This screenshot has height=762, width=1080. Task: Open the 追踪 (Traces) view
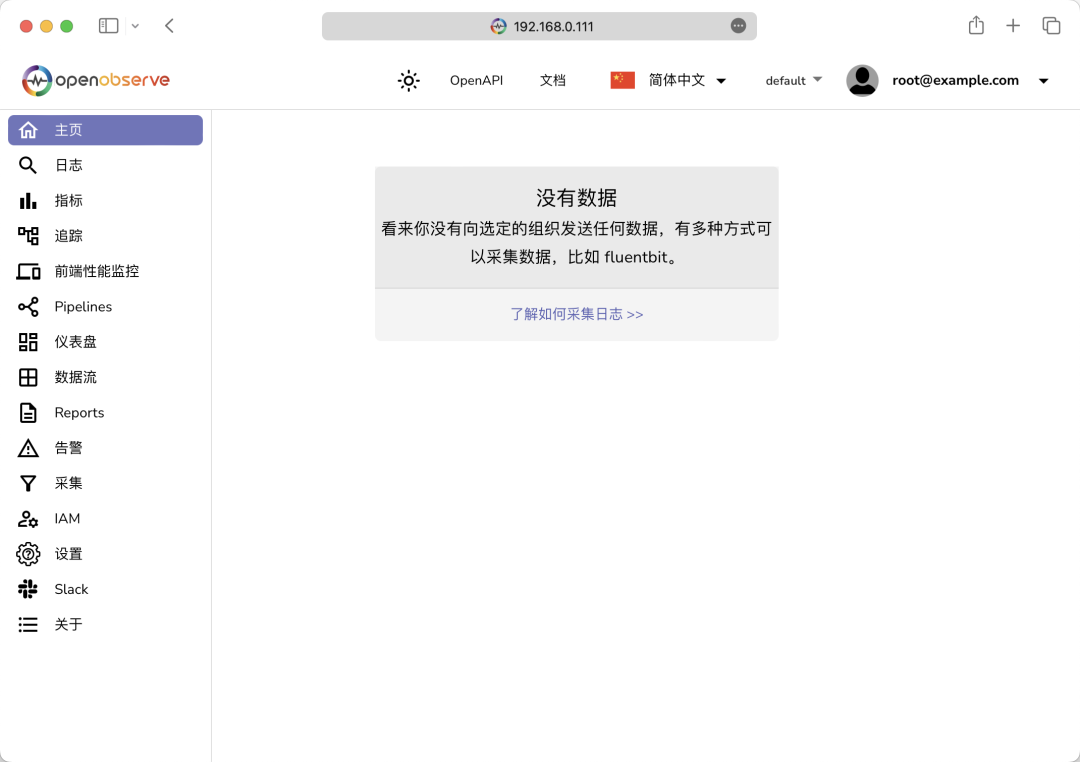tap(67, 235)
